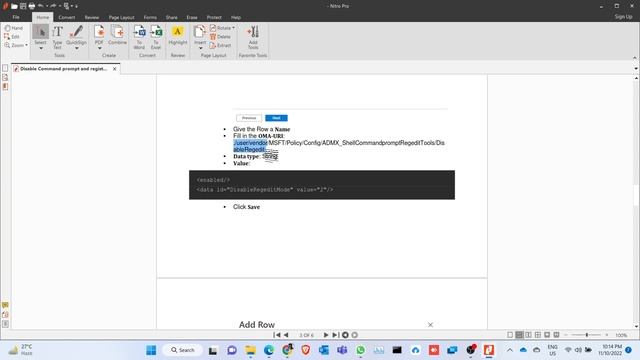
Task: Expand the Select tool dropdown arrow
Action: [x=40, y=49]
